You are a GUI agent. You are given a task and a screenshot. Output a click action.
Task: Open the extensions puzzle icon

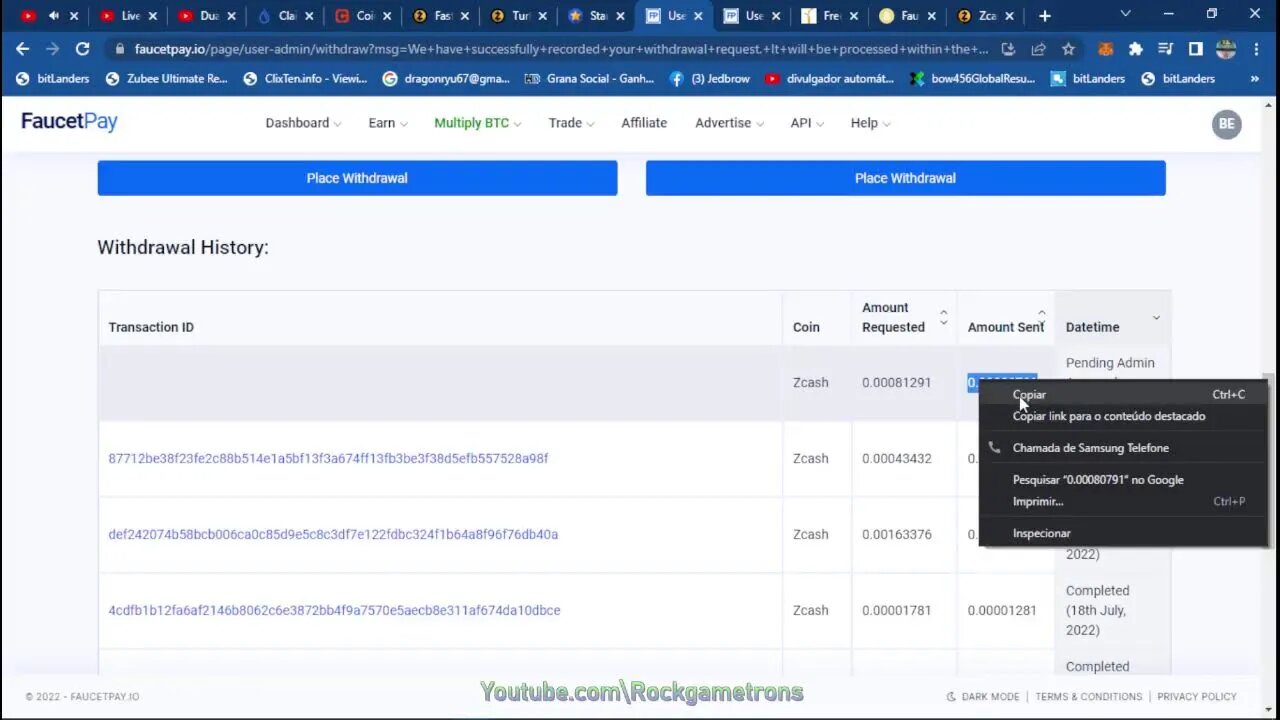coord(1135,48)
